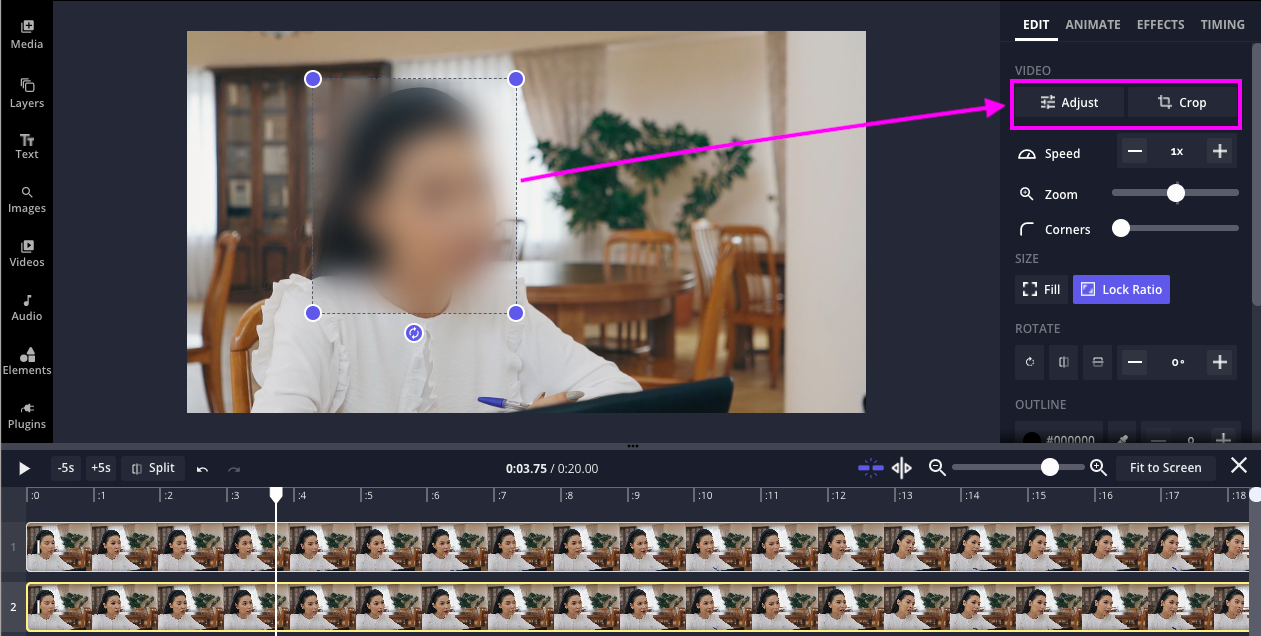Viewport: 1261px width, 636px height.
Task: Click the timeline zoom-in magnifier icon
Action: [x=1097, y=467]
